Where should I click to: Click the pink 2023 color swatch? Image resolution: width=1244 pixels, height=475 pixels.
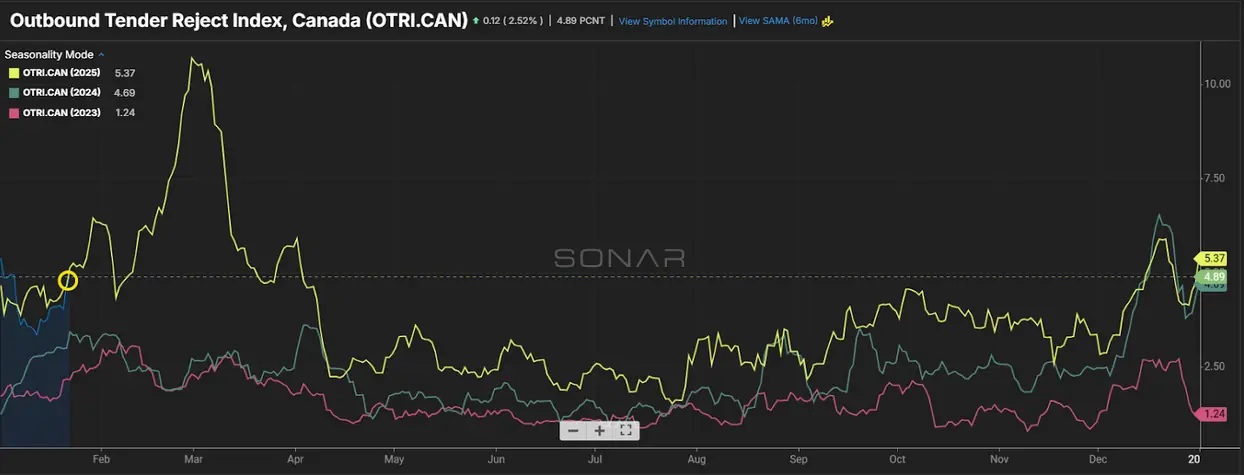click(12, 113)
